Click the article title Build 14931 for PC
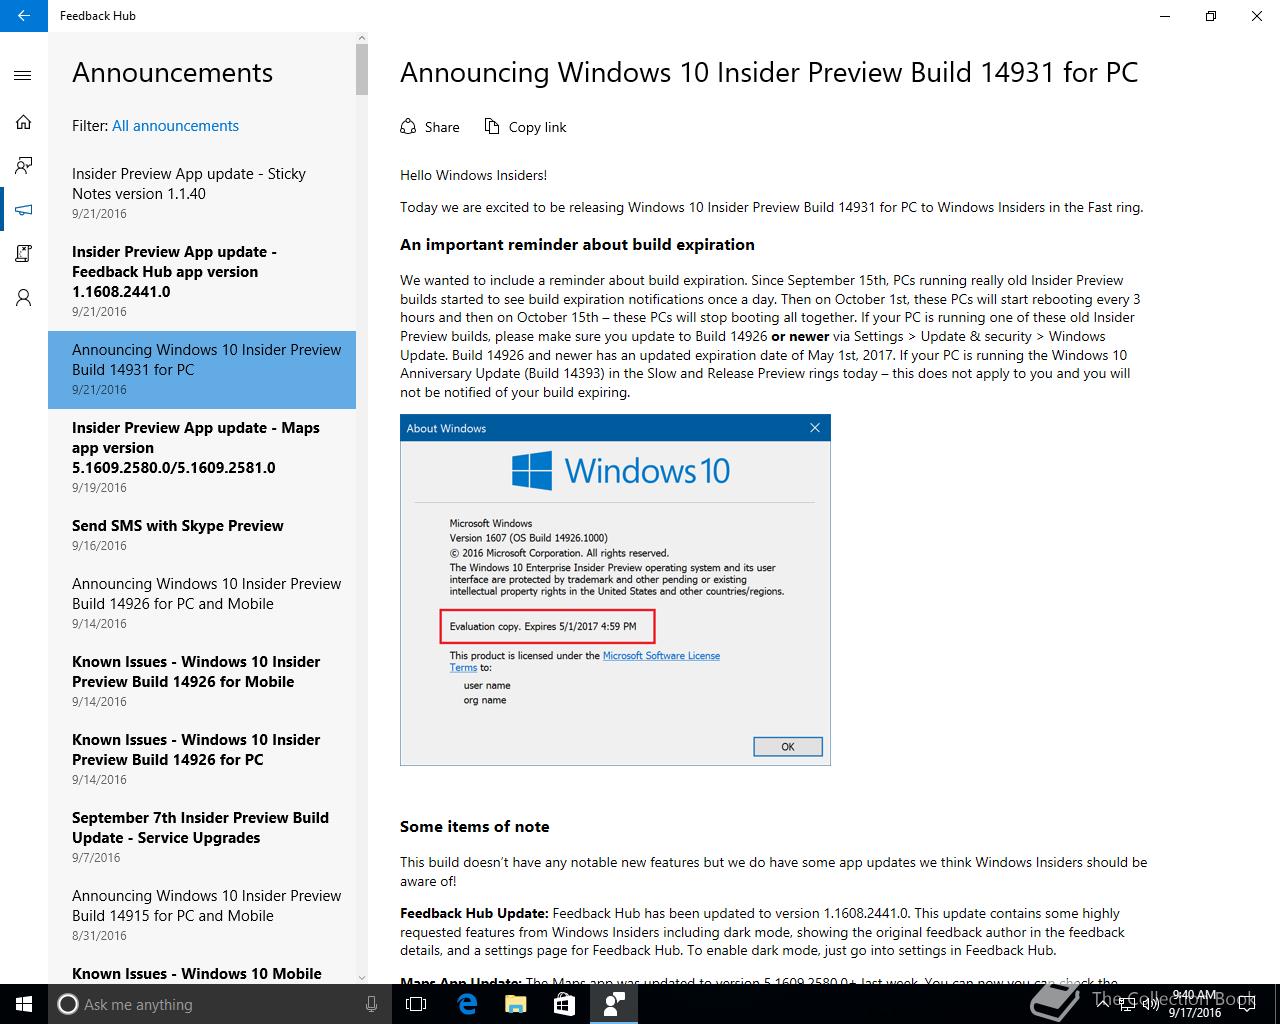The image size is (1280, 1024). [769, 72]
